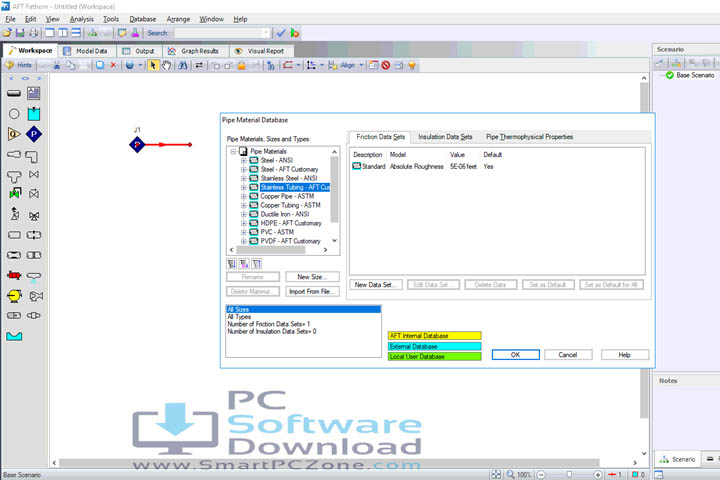Viewport: 720px width, 480px height.
Task: Confirm the dialog with OK
Action: (516, 355)
